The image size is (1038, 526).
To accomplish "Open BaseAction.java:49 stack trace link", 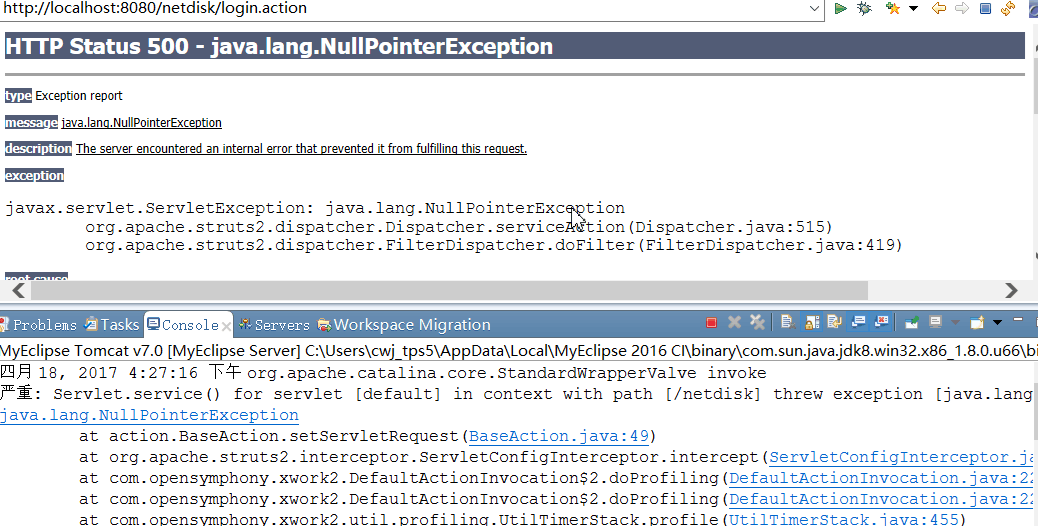I will coord(559,436).
